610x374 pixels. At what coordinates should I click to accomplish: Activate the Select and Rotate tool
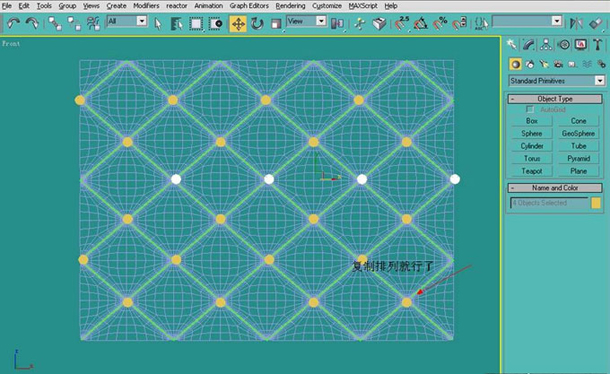pos(257,24)
